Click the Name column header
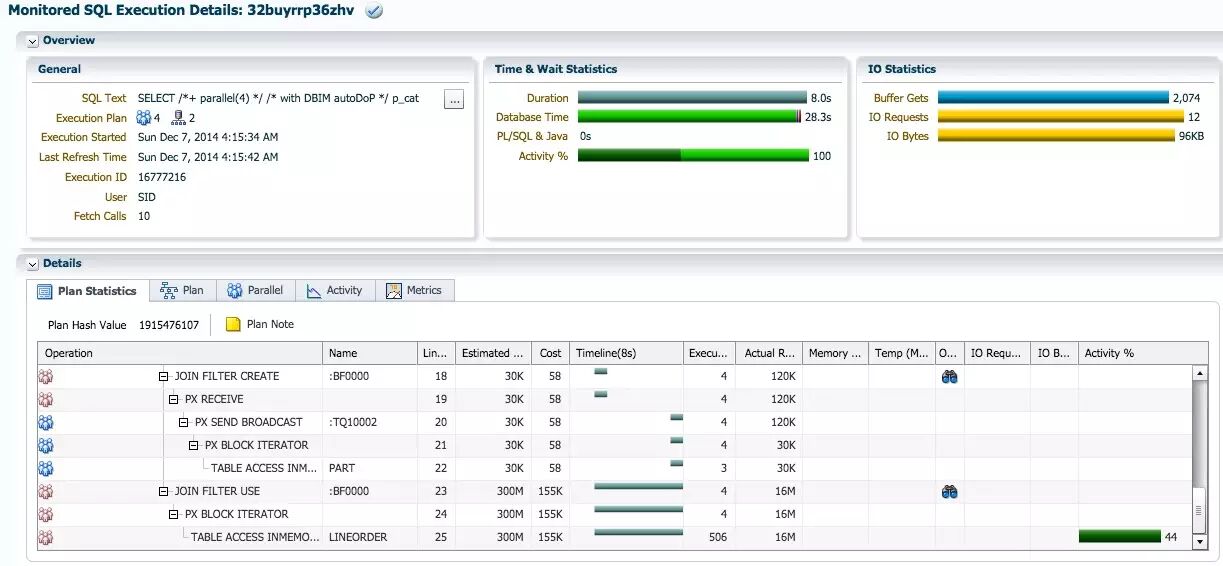The height and width of the screenshot is (566, 1223). pyautogui.click(x=370, y=353)
